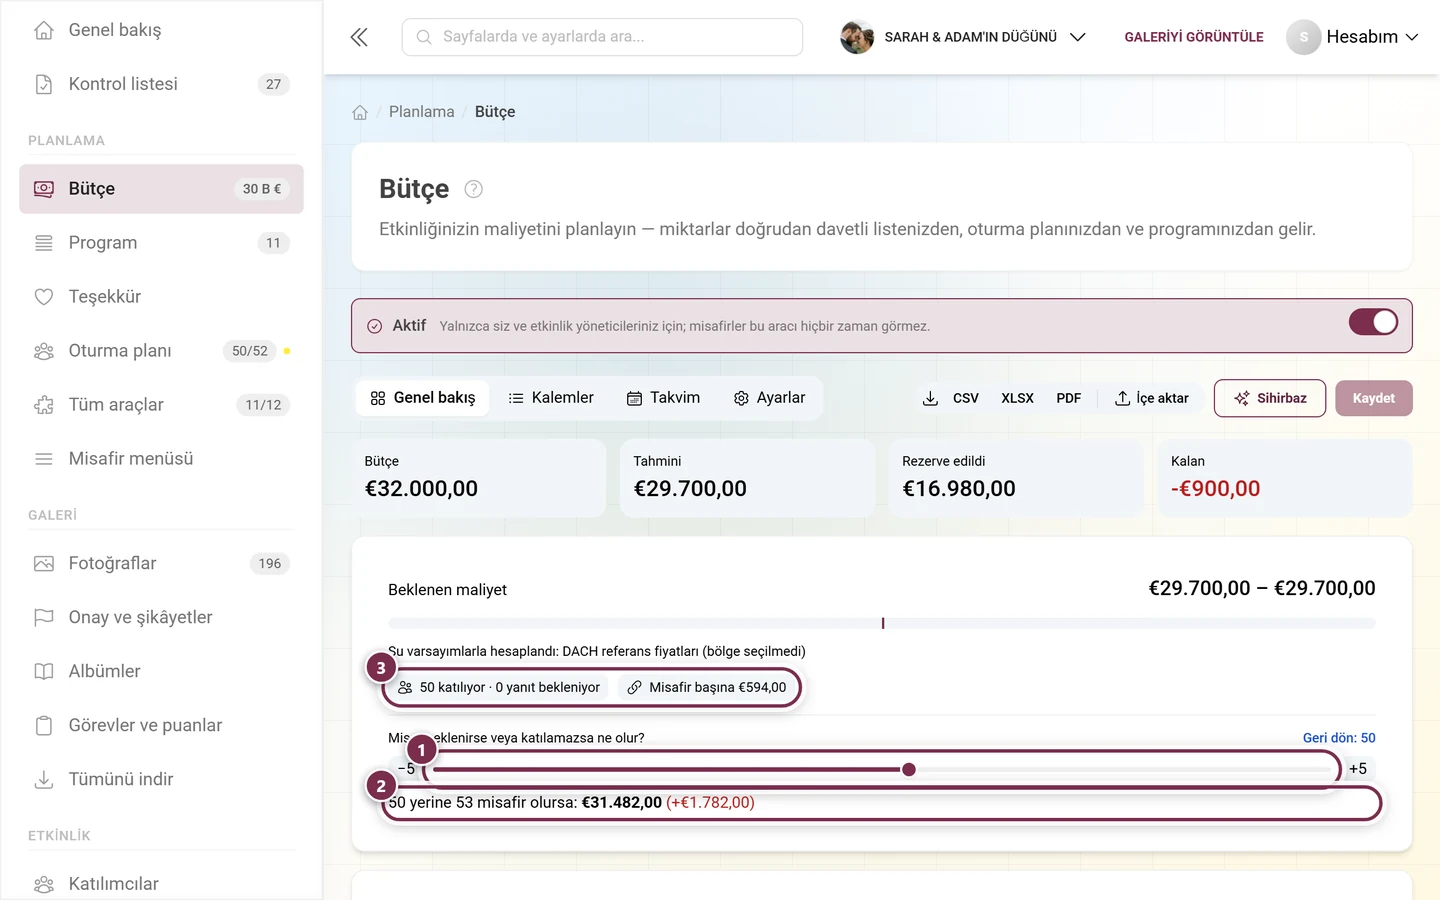Image resolution: width=1440 pixels, height=900 pixels.
Task: Click the Fotoğraflar picture icon
Action: [x=44, y=564]
